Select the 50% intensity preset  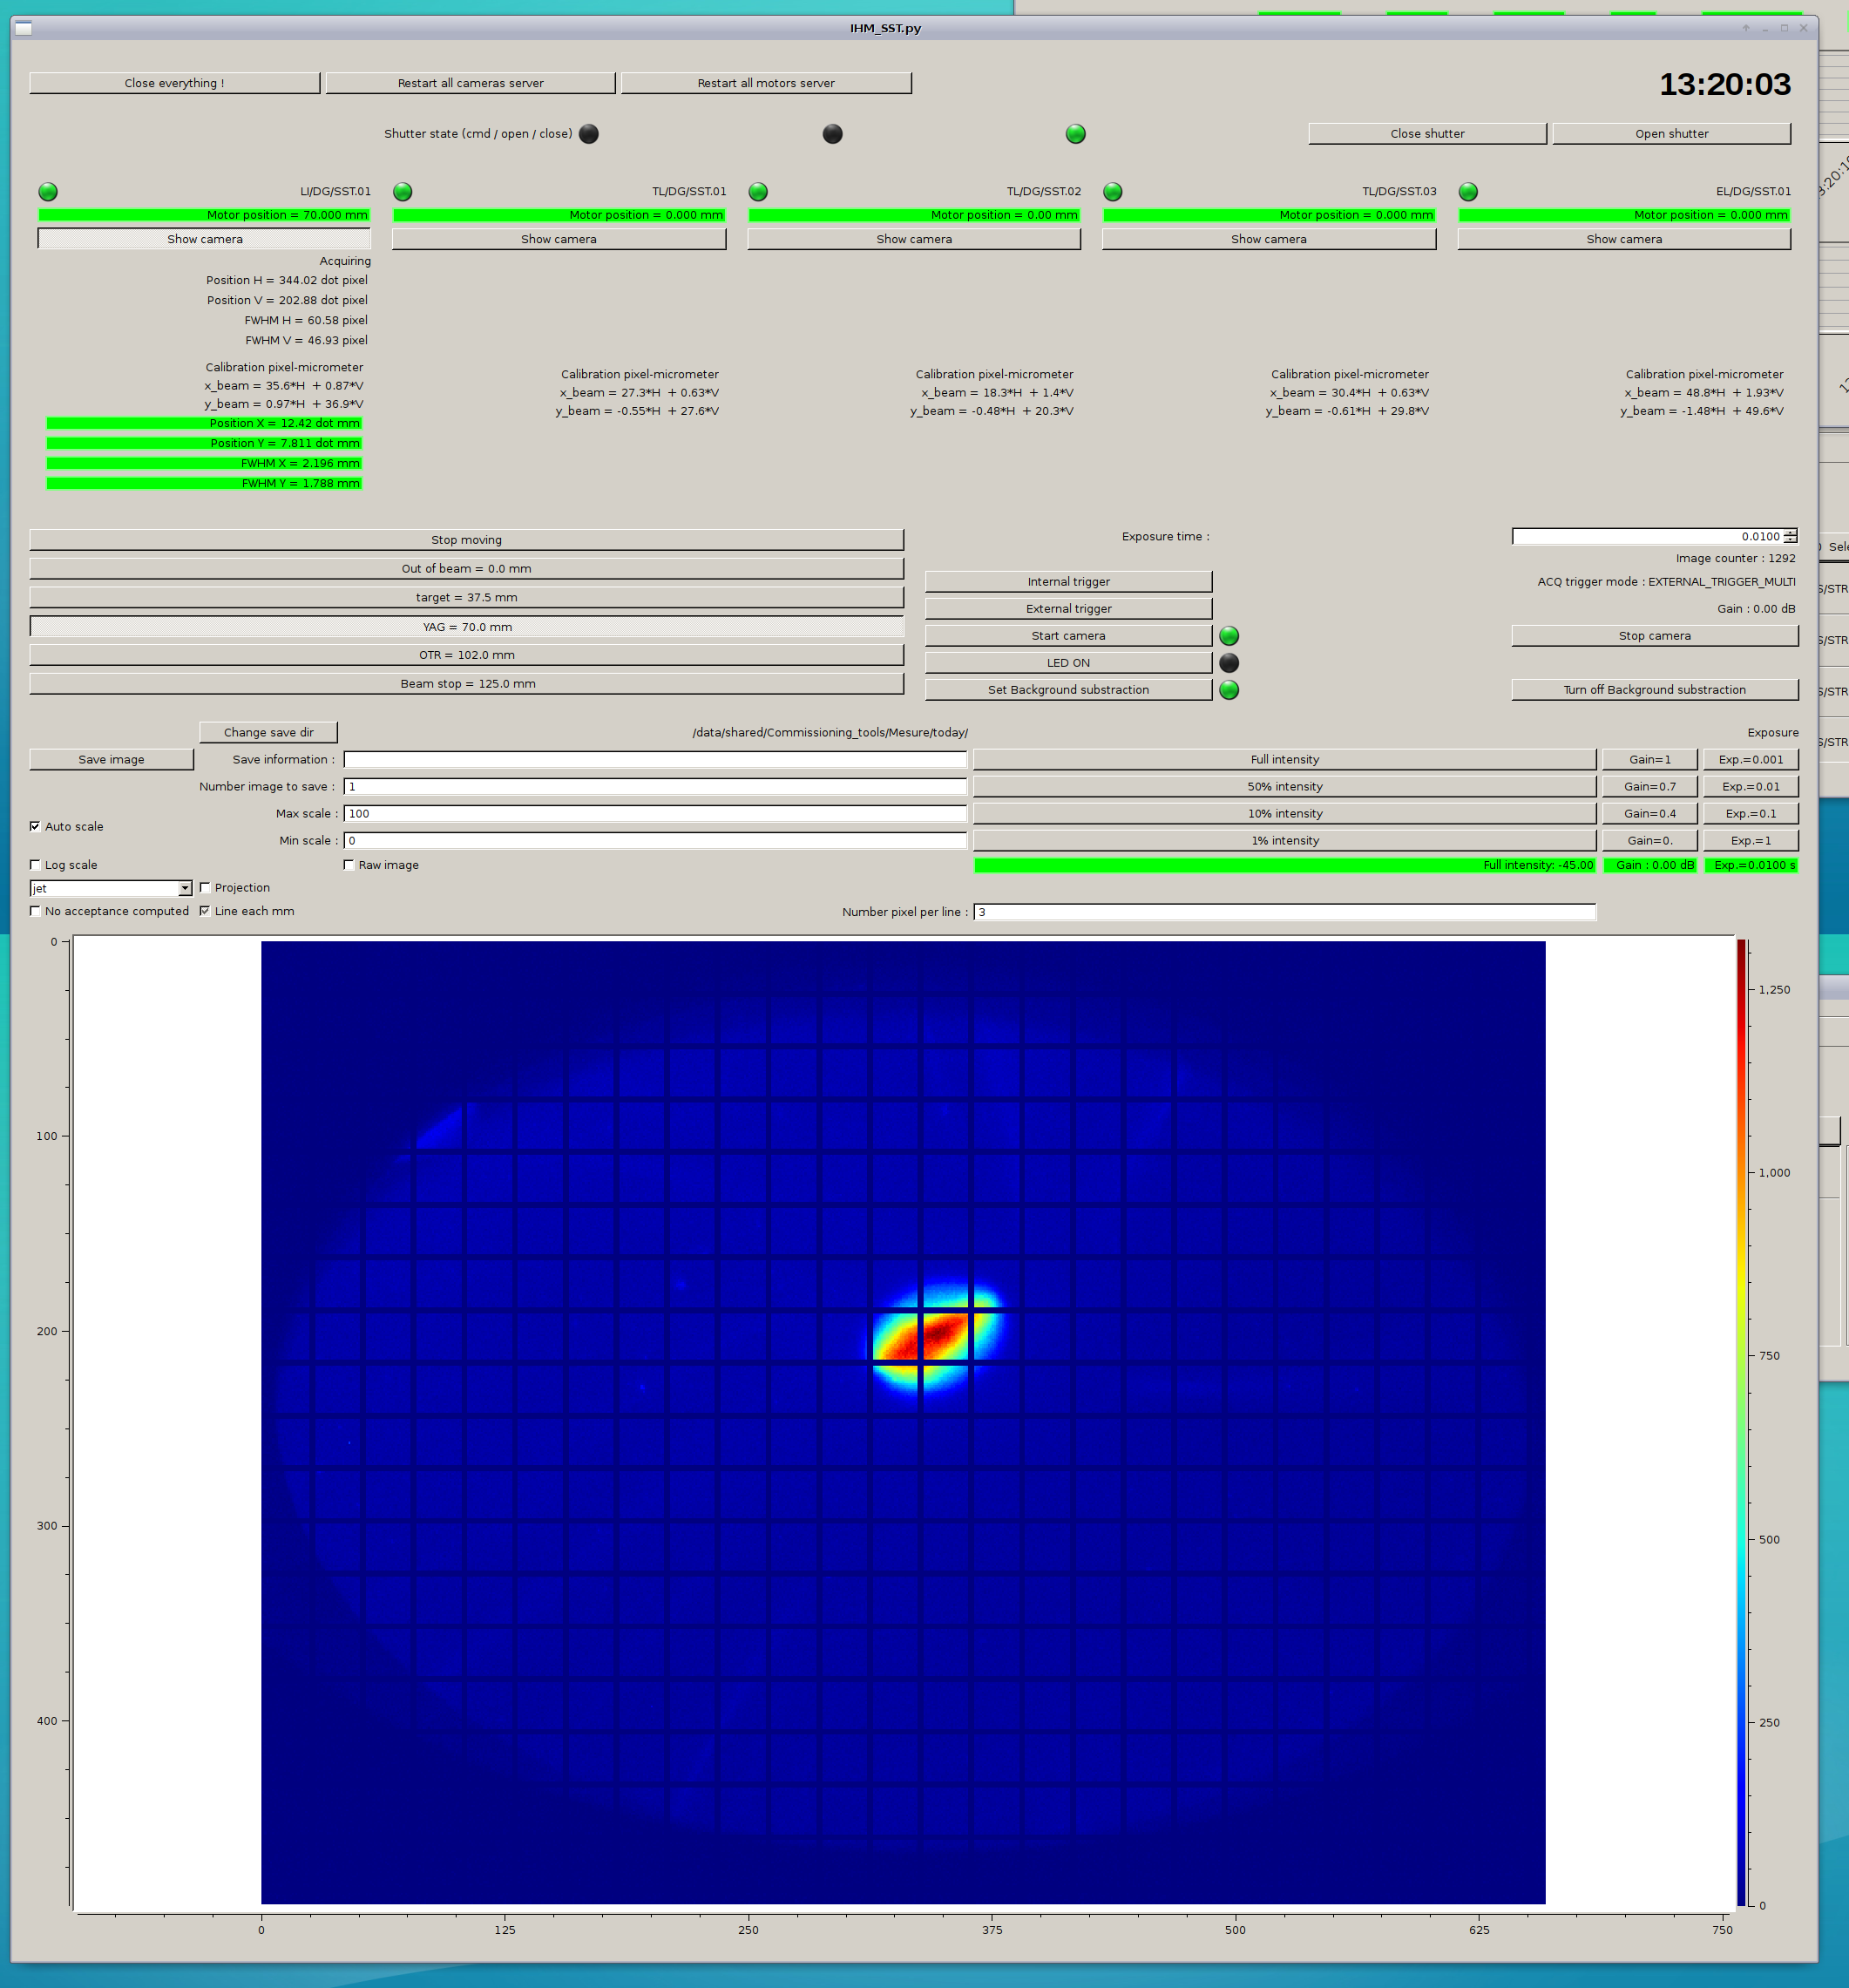point(1284,787)
